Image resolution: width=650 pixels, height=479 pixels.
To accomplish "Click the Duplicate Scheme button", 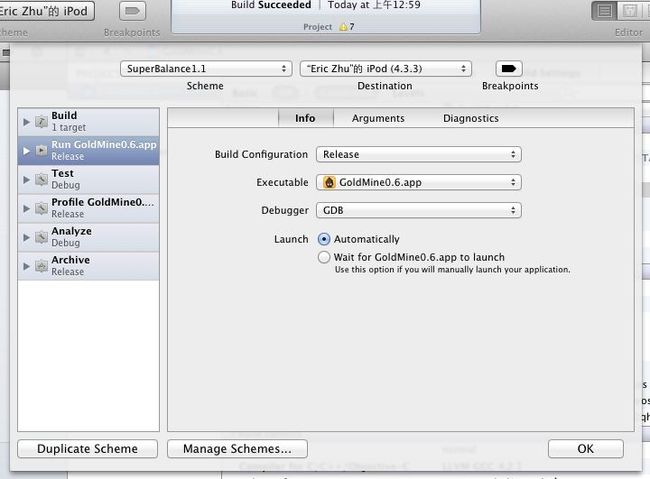I will click(87, 449).
